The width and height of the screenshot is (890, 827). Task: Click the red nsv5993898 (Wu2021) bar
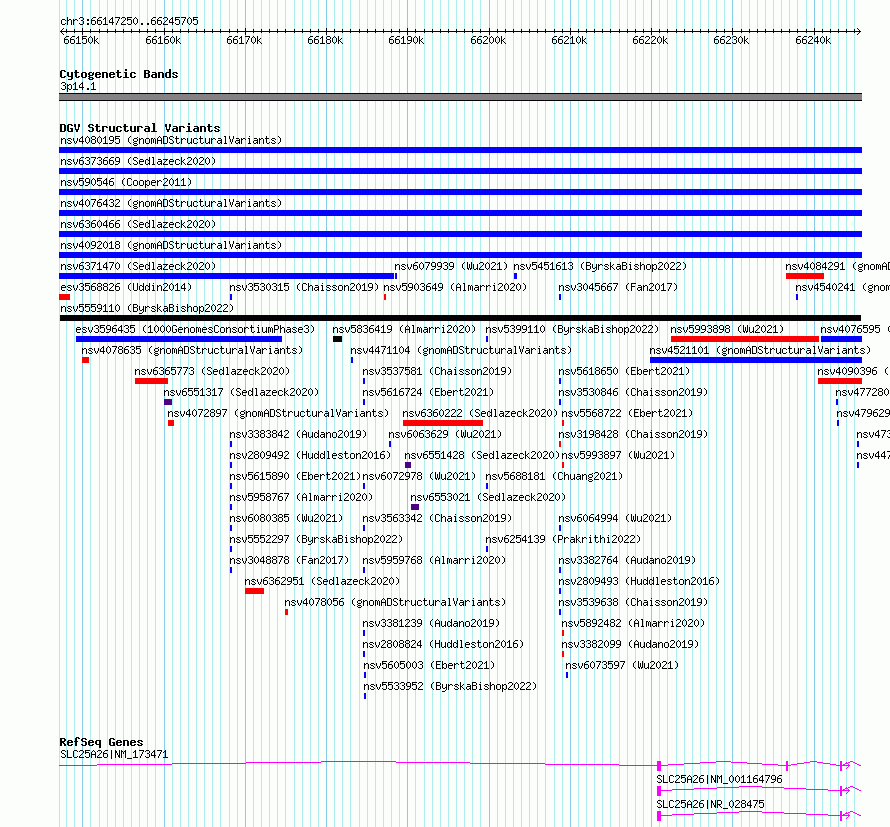(x=745, y=339)
